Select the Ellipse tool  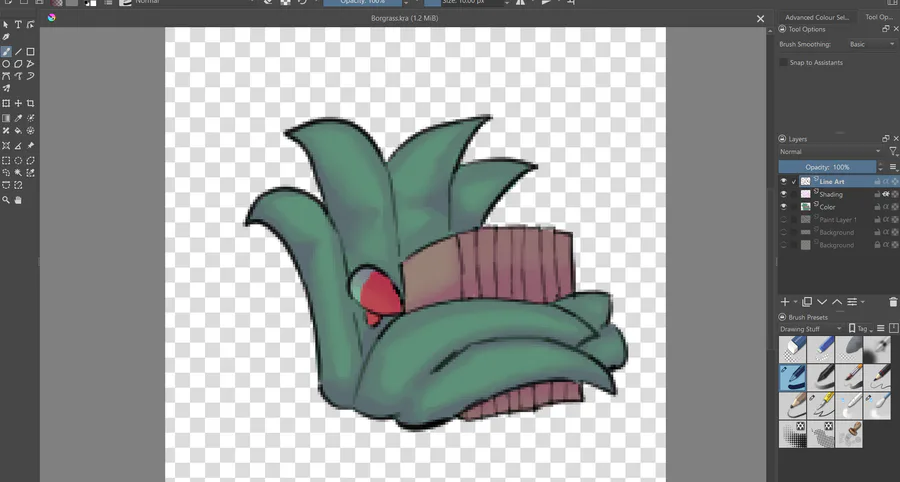6,64
